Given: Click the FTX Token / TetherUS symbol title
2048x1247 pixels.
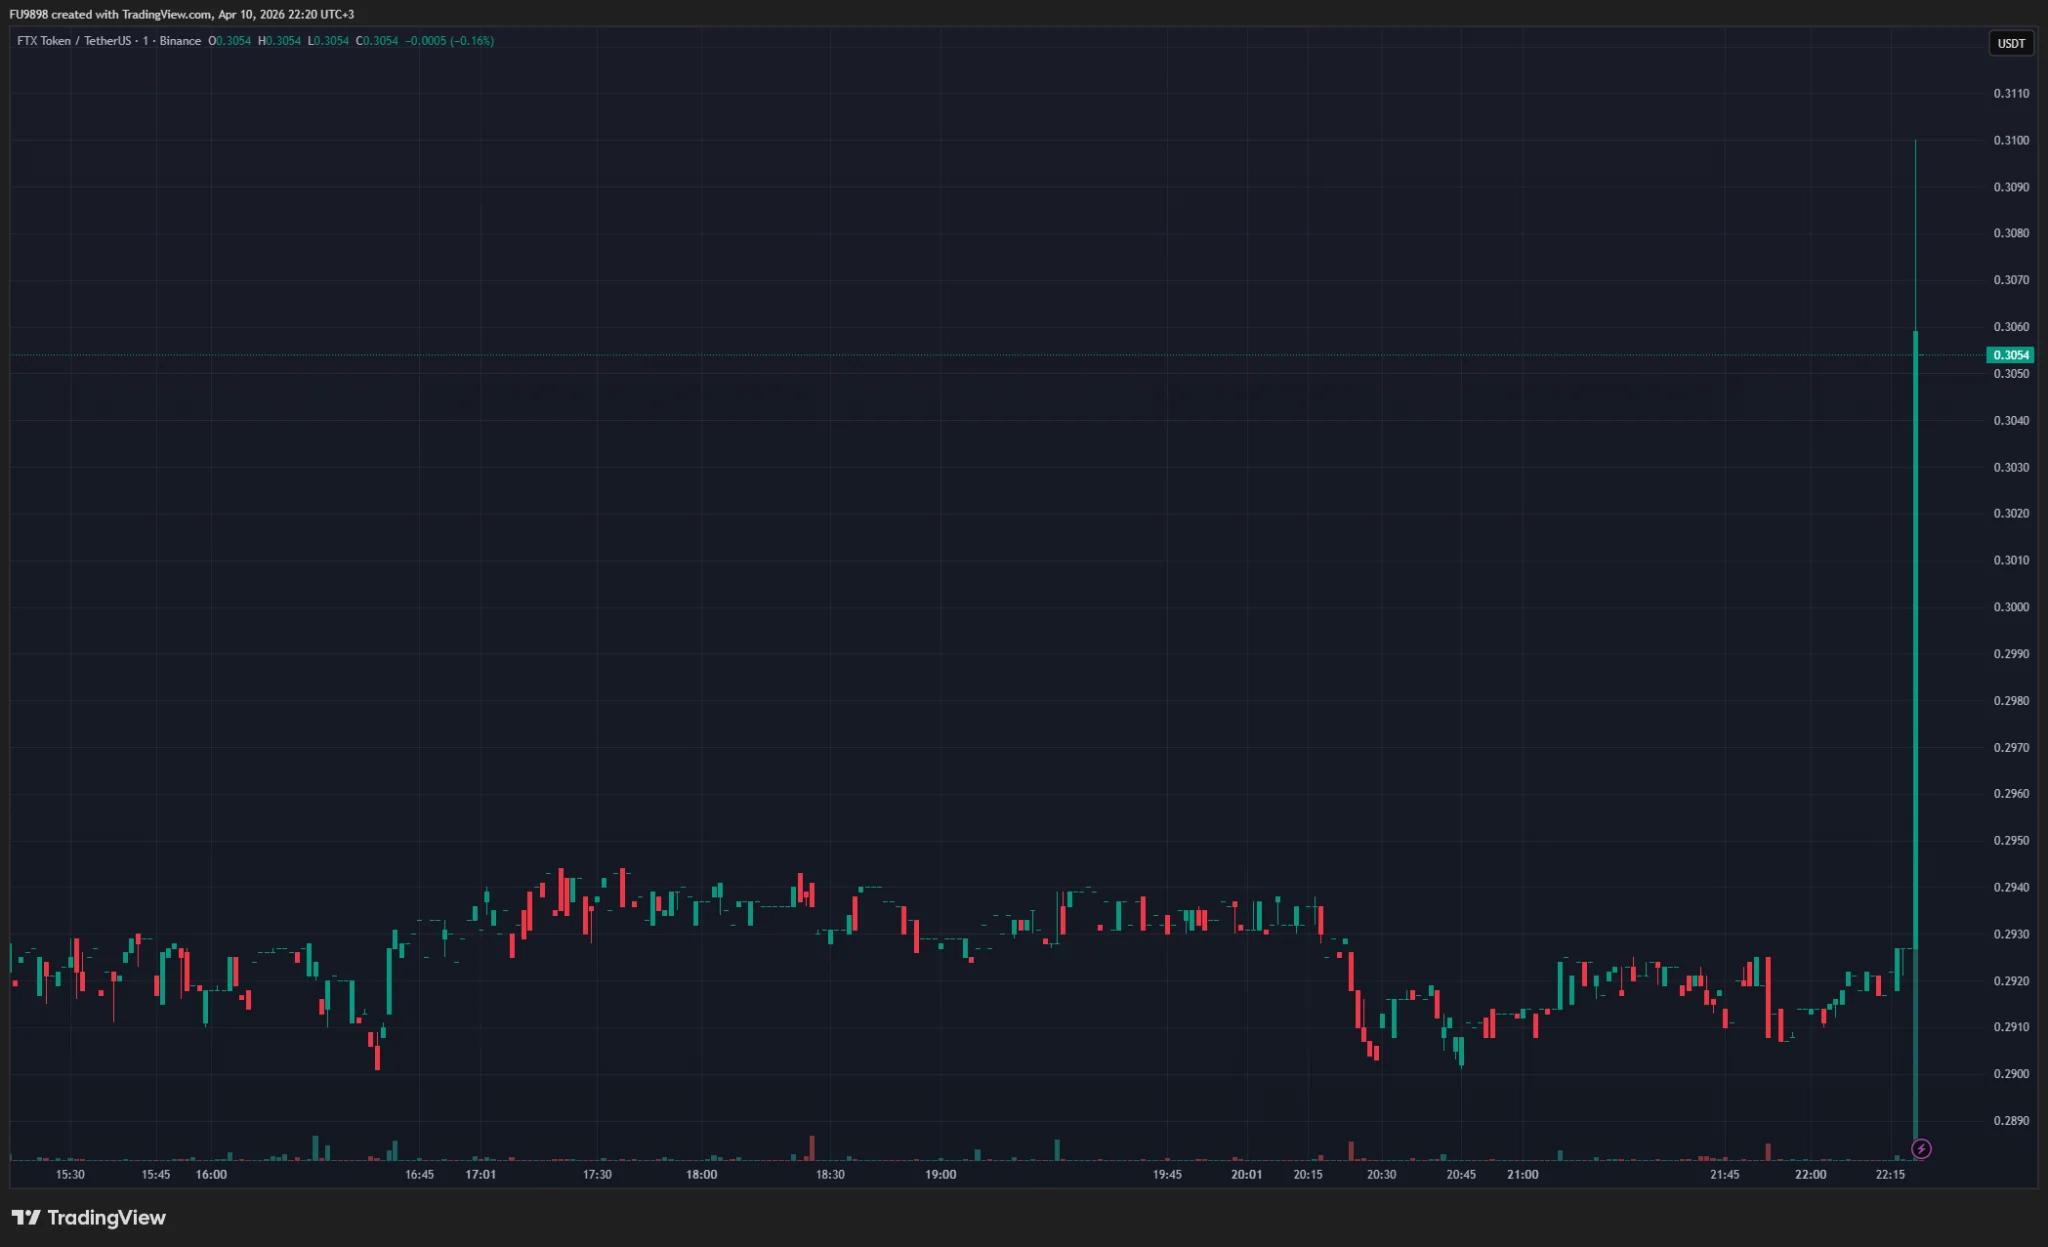Looking at the screenshot, I should (73, 41).
